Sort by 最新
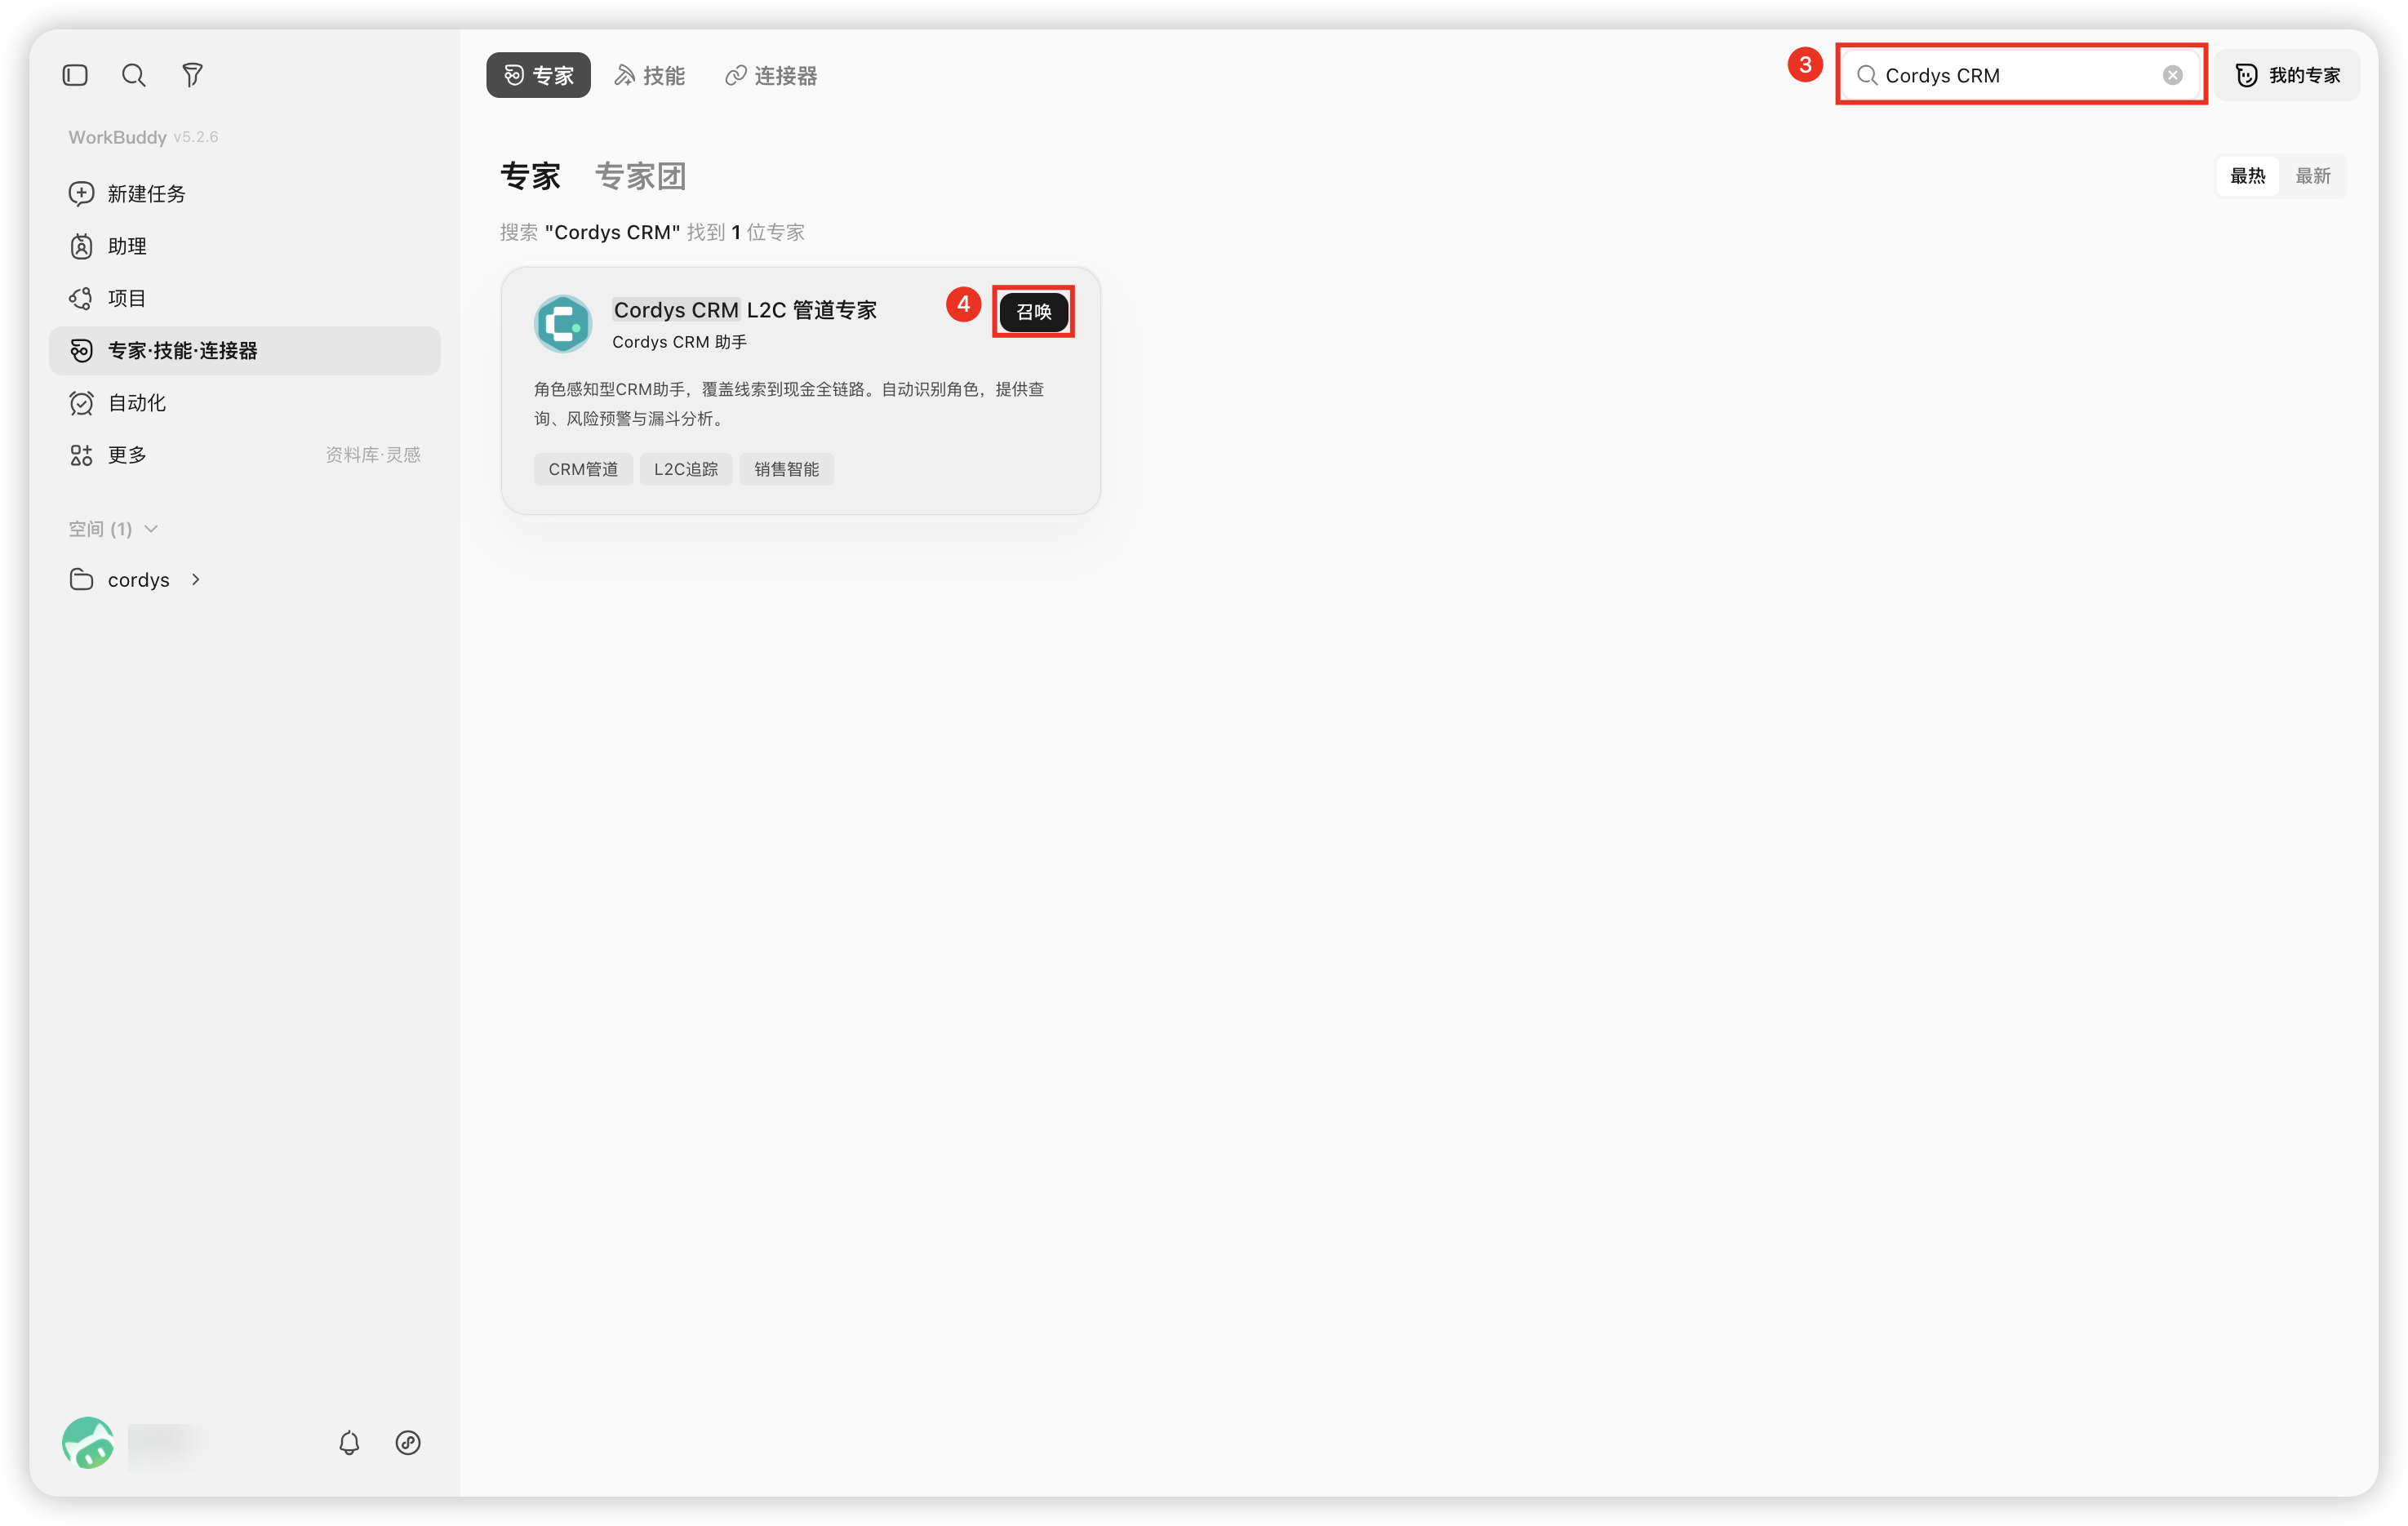 pos(2312,176)
